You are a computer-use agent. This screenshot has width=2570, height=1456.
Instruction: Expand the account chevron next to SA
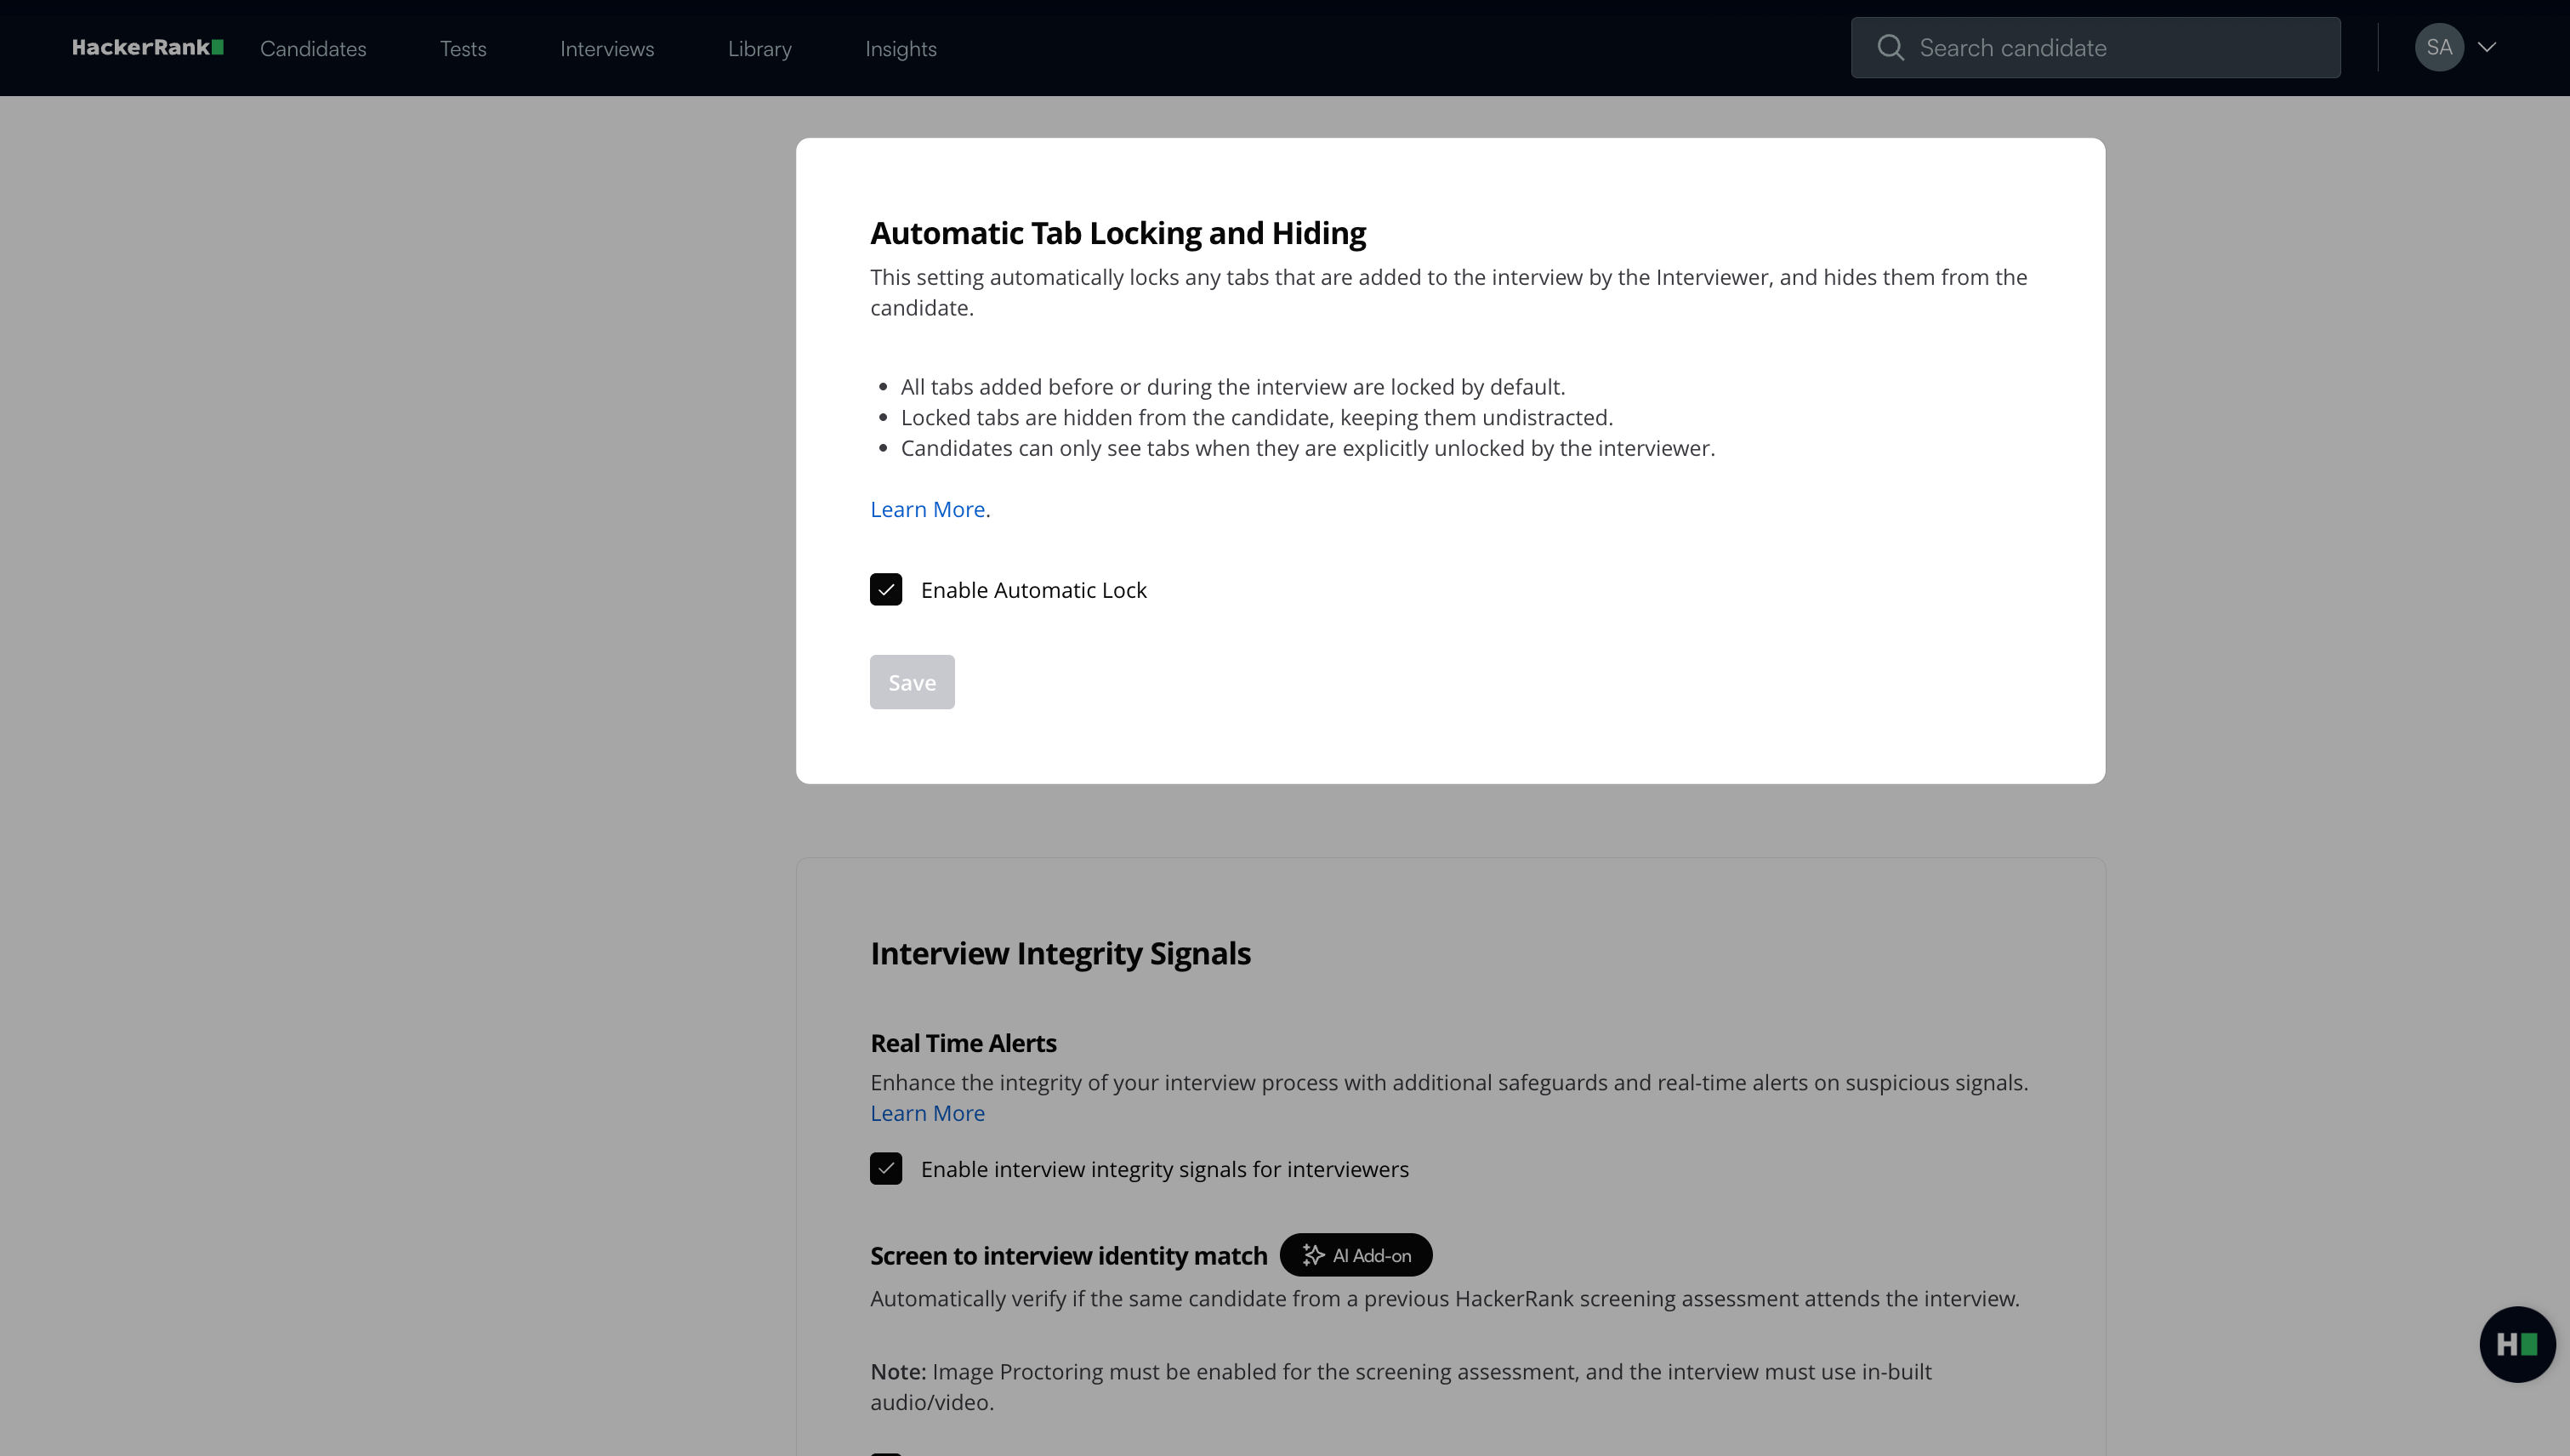click(x=2487, y=48)
